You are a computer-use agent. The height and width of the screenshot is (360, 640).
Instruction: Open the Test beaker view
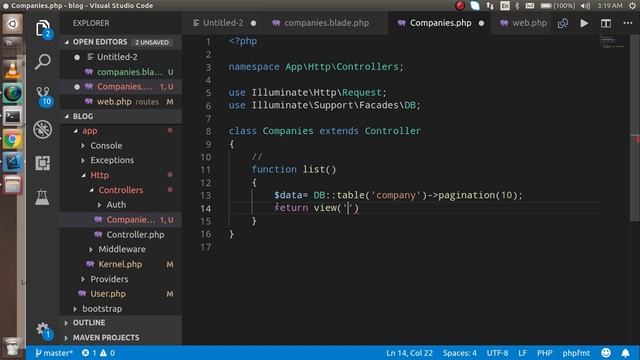(x=42, y=197)
